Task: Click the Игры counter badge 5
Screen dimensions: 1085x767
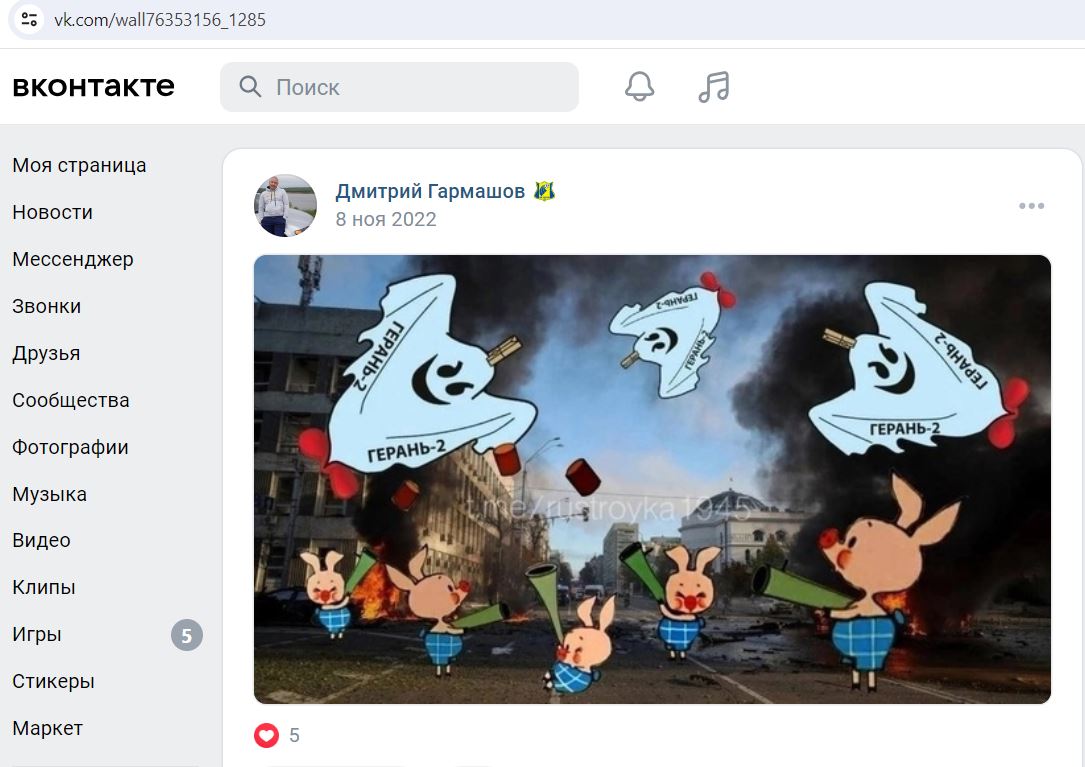Action: coord(187,635)
